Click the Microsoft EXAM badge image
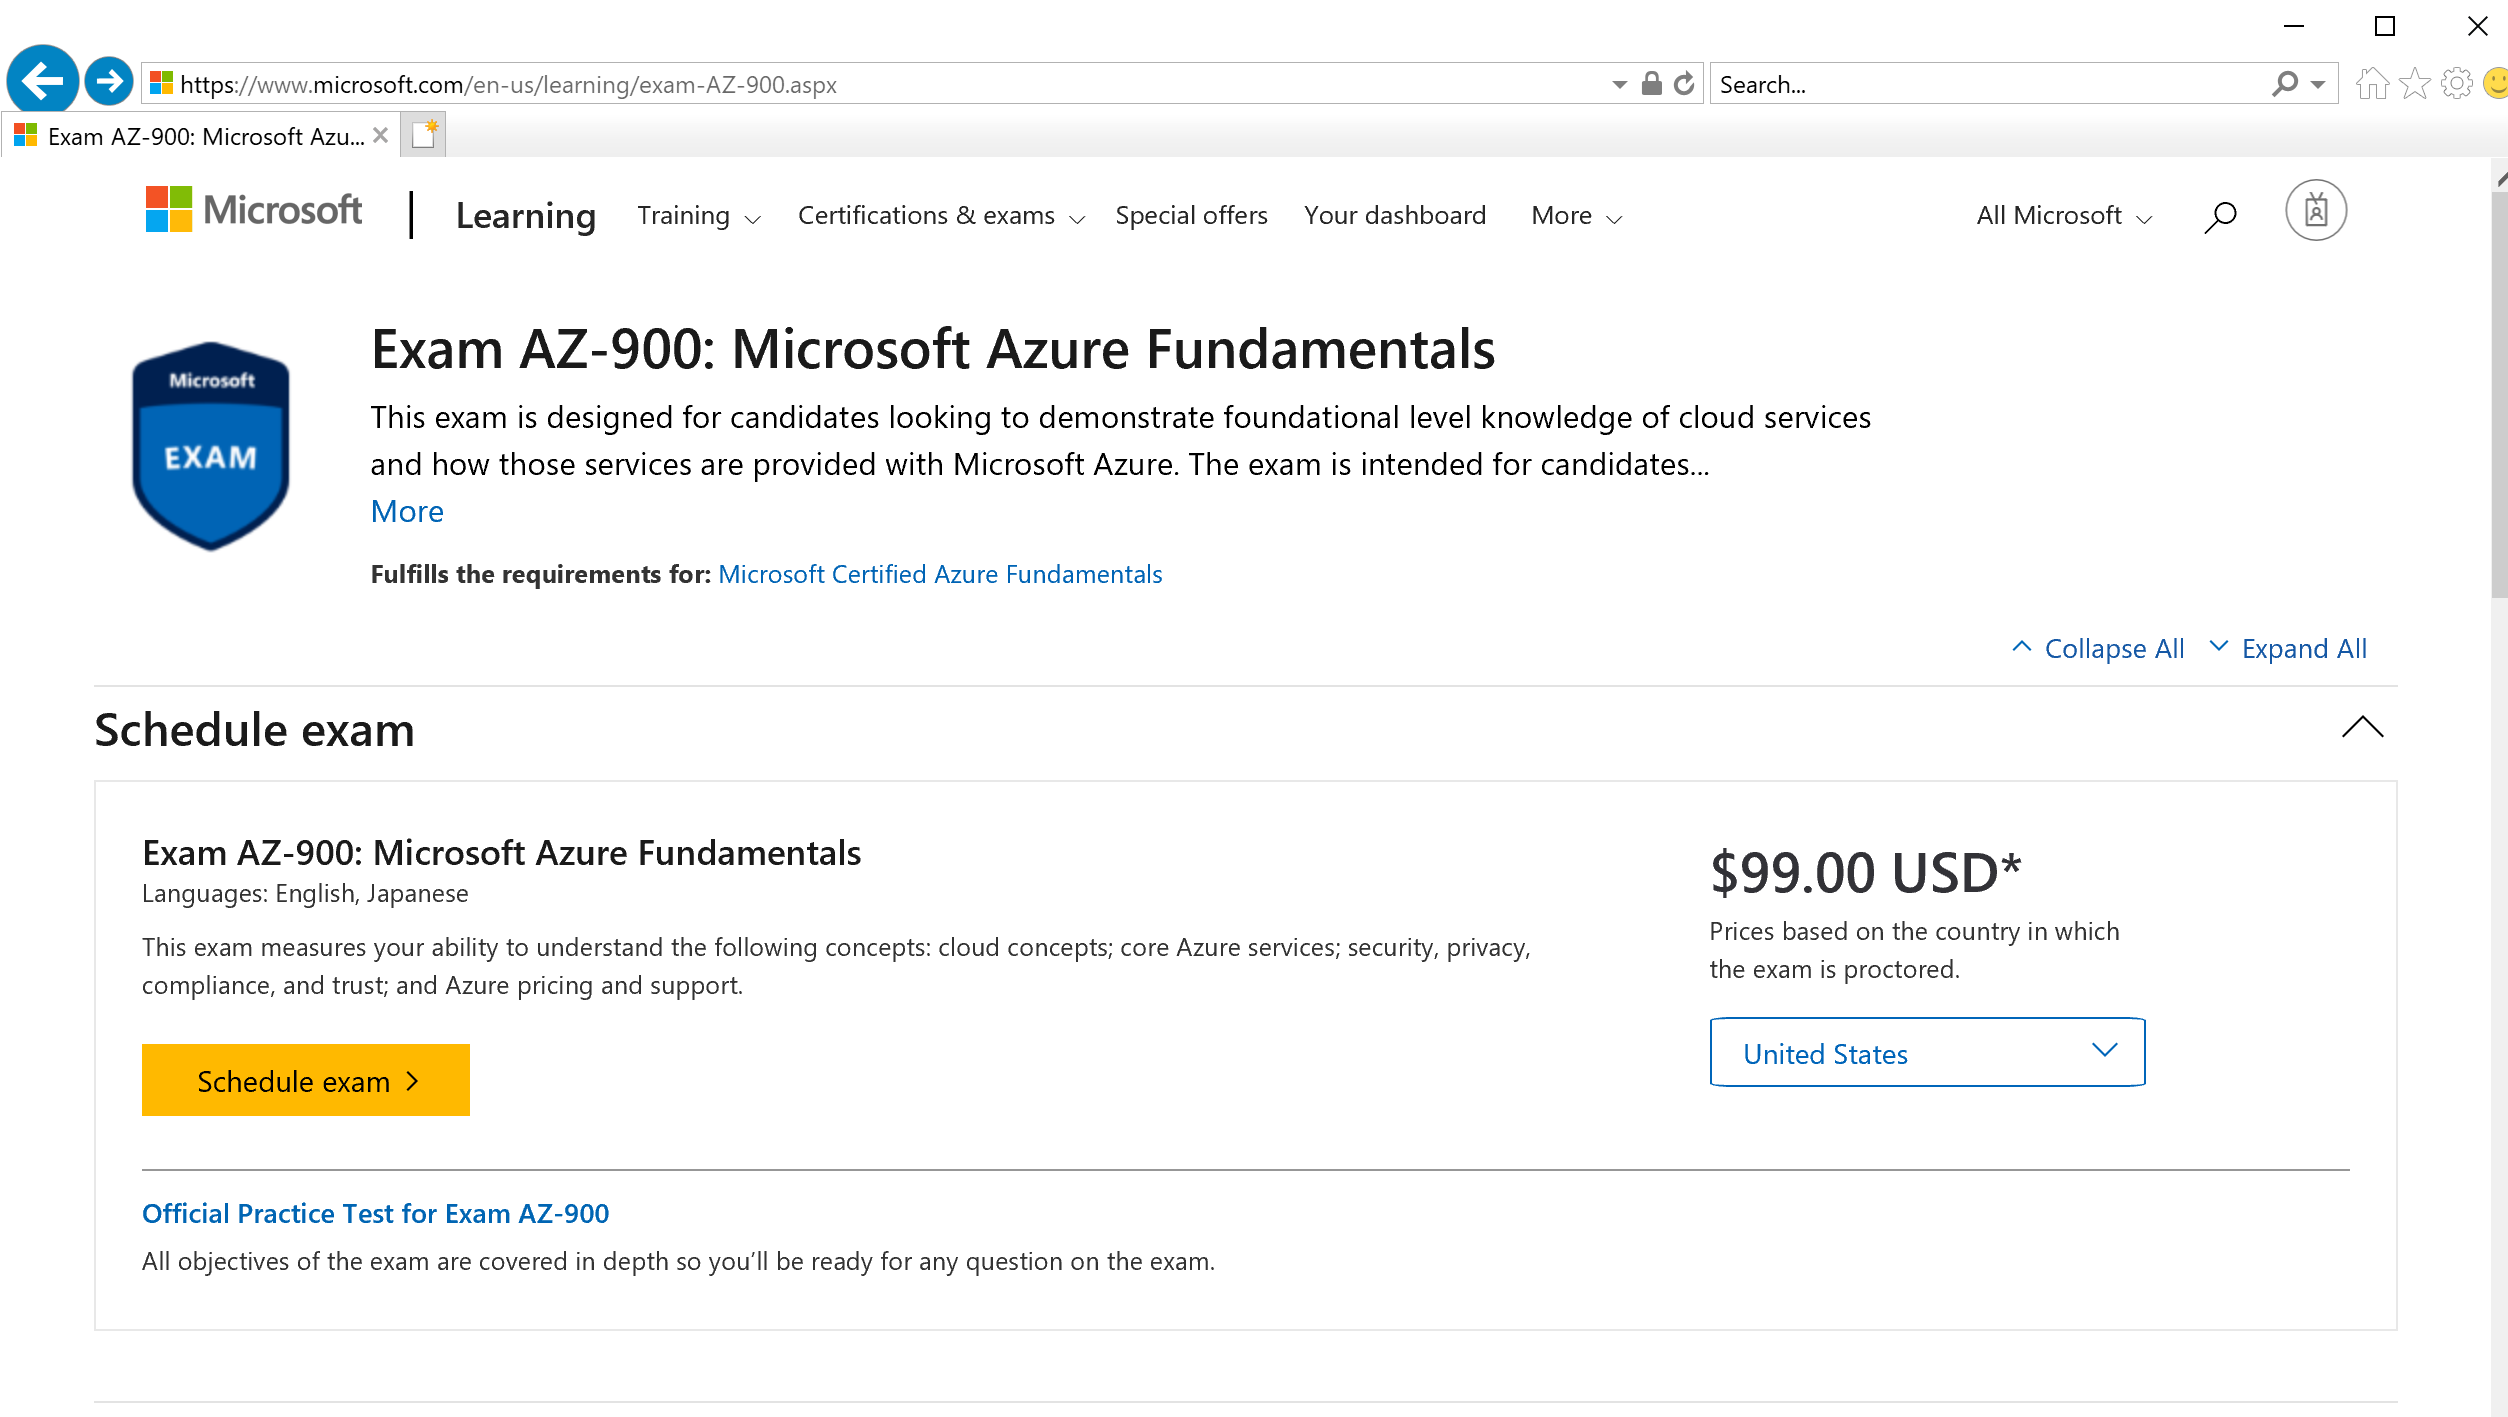This screenshot has height=1417, width=2508. coord(211,446)
